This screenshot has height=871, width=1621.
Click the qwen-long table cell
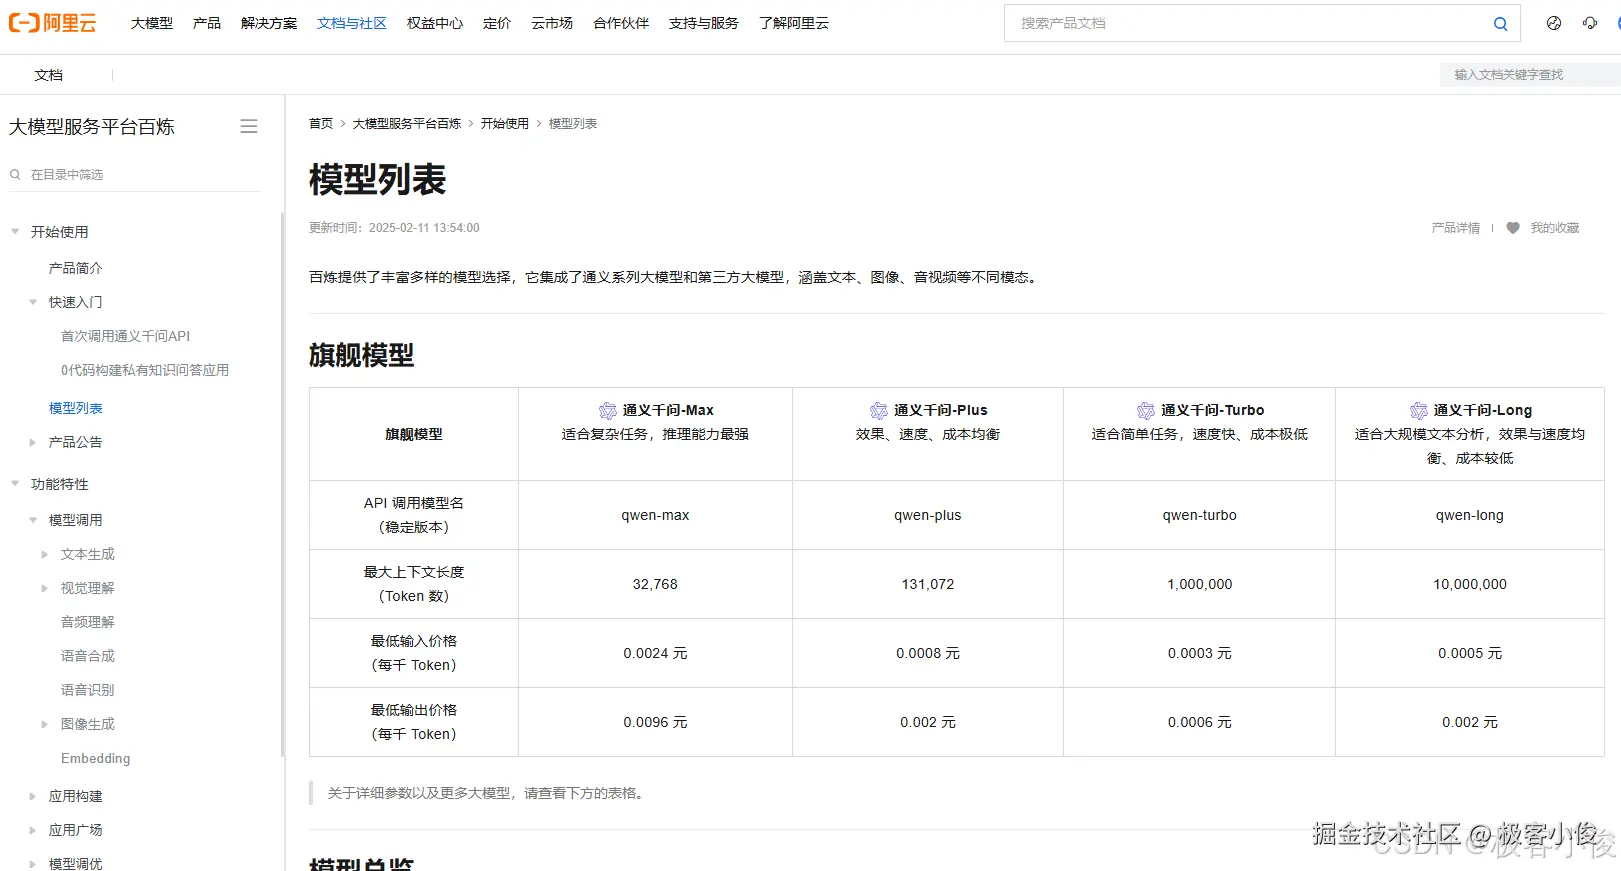pyautogui.click(x=1469, y=515)
